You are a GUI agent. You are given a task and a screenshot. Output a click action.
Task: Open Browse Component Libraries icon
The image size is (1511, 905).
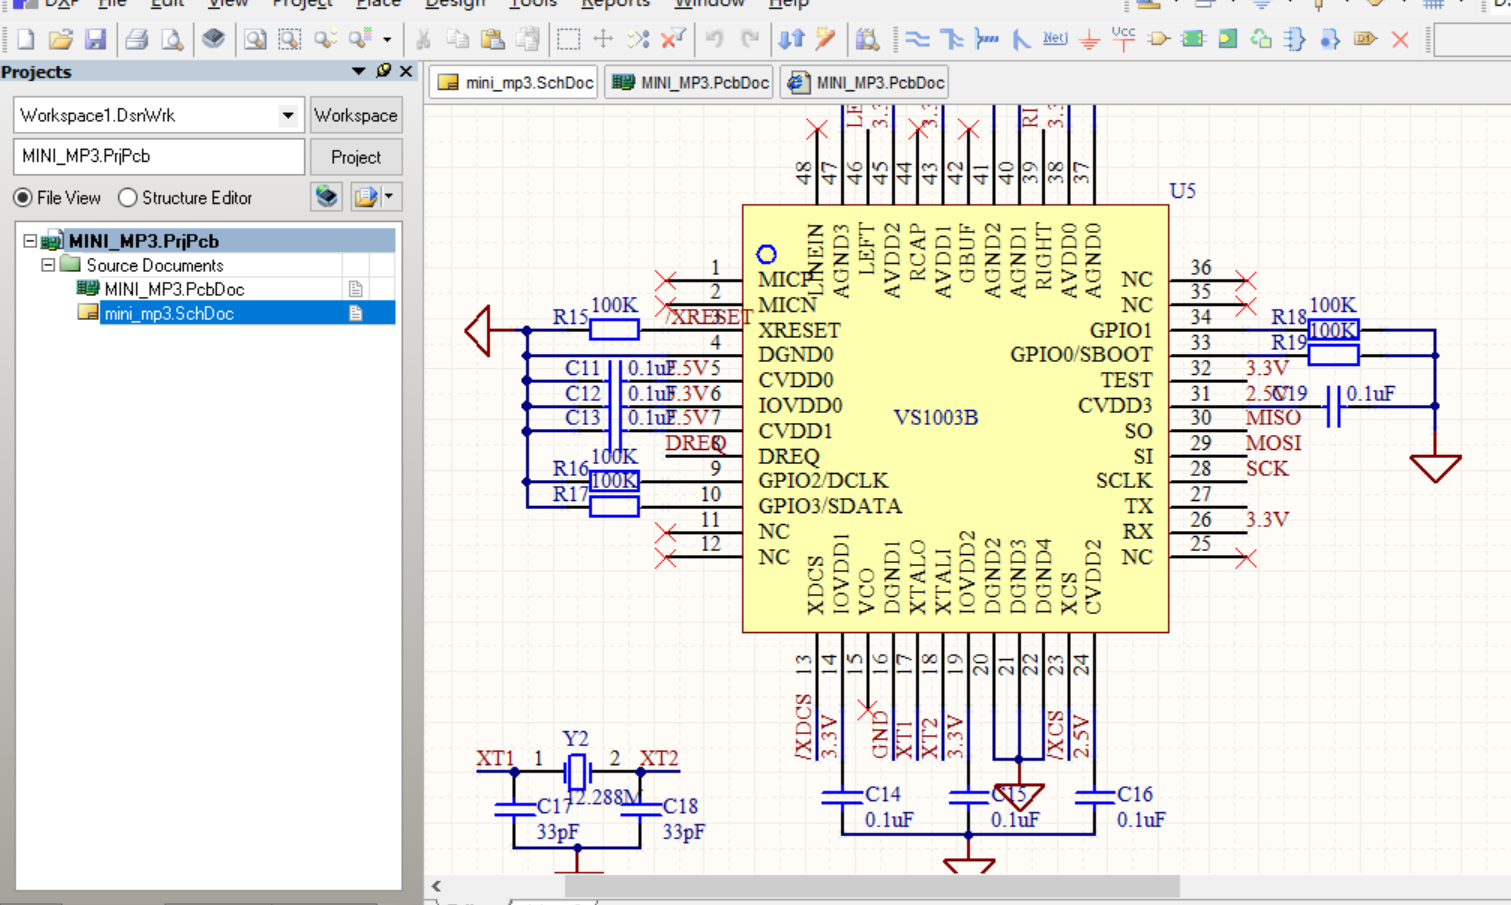tap(867, 39)
